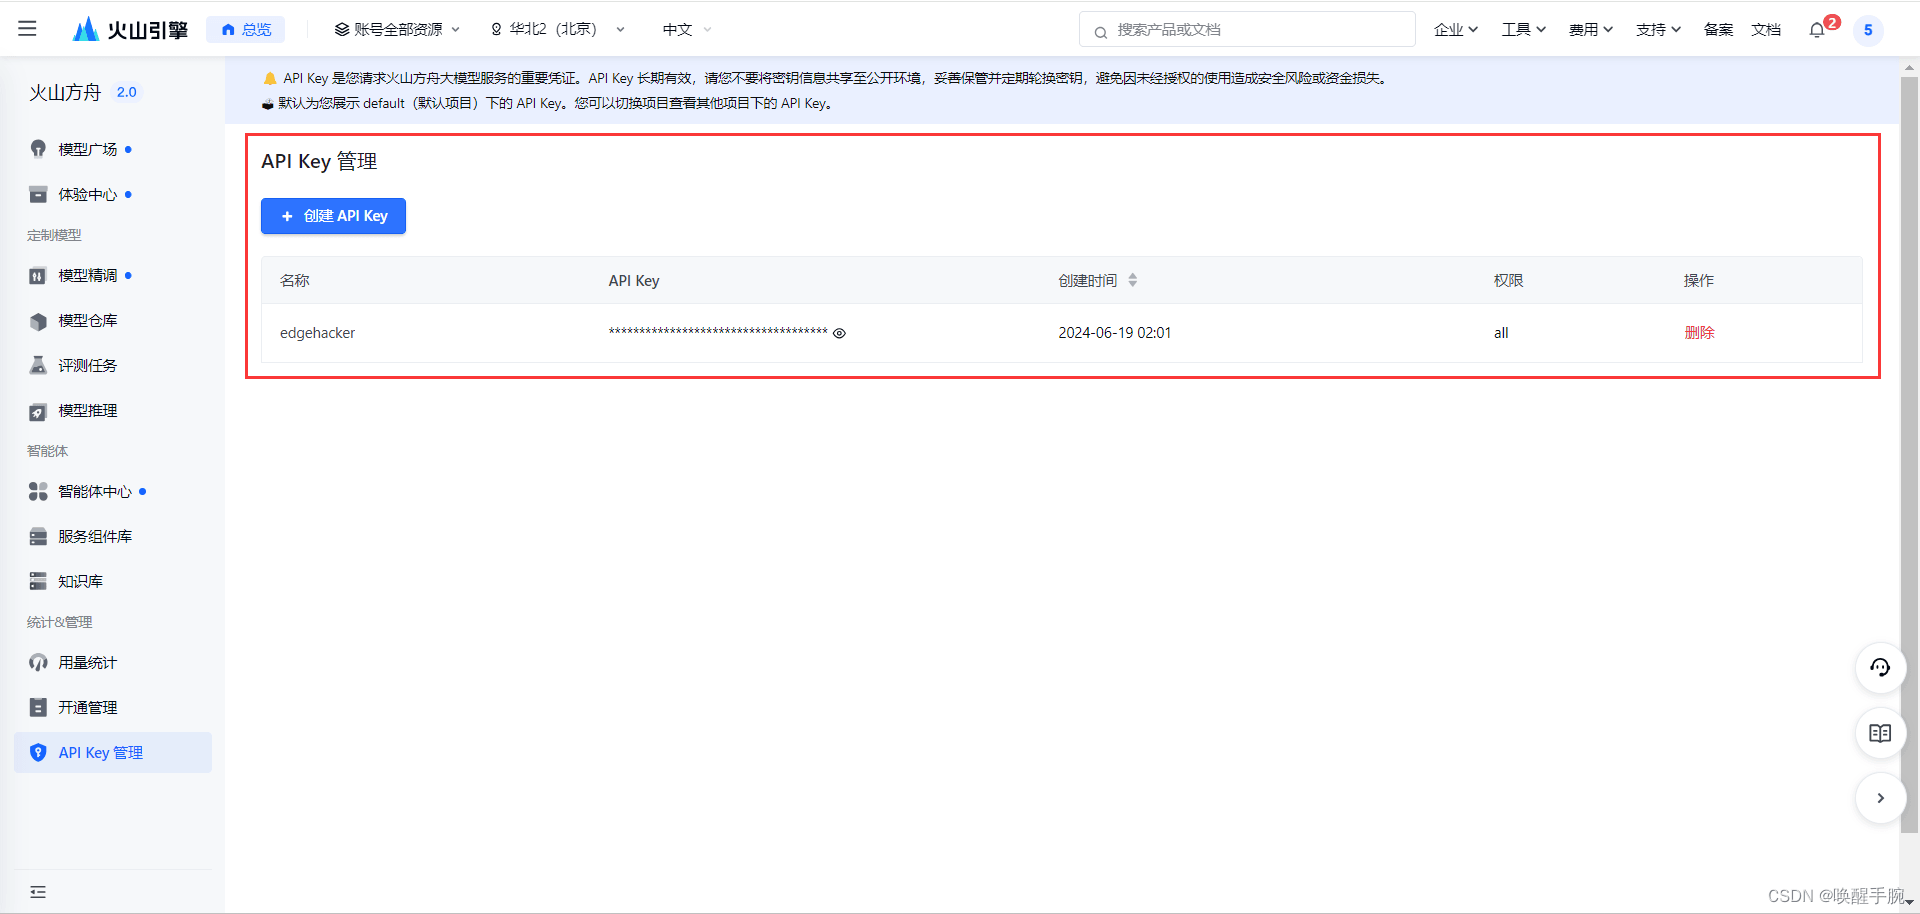The height and width of the screenshot is (914, 1920).
Task: Collapse the sidebar with the bottom icon
Action: [38, 892]
